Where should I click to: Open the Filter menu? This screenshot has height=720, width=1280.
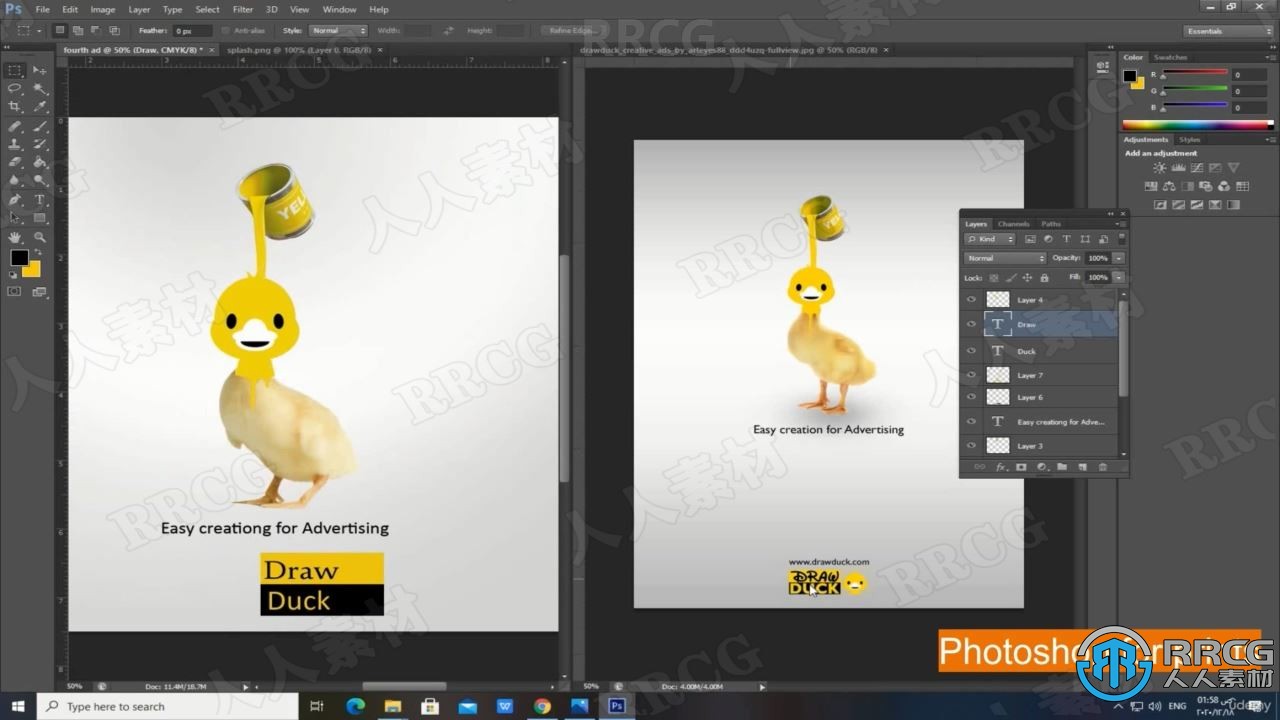[243, 9]
